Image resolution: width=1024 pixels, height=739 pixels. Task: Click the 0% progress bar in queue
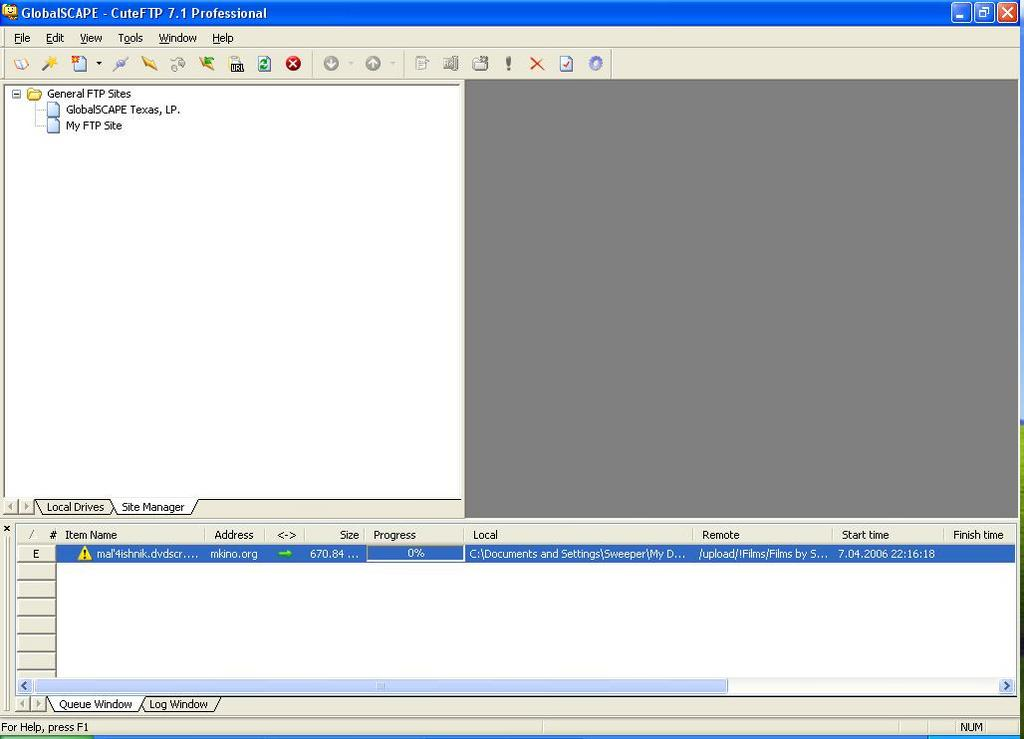tap(415, 553)
